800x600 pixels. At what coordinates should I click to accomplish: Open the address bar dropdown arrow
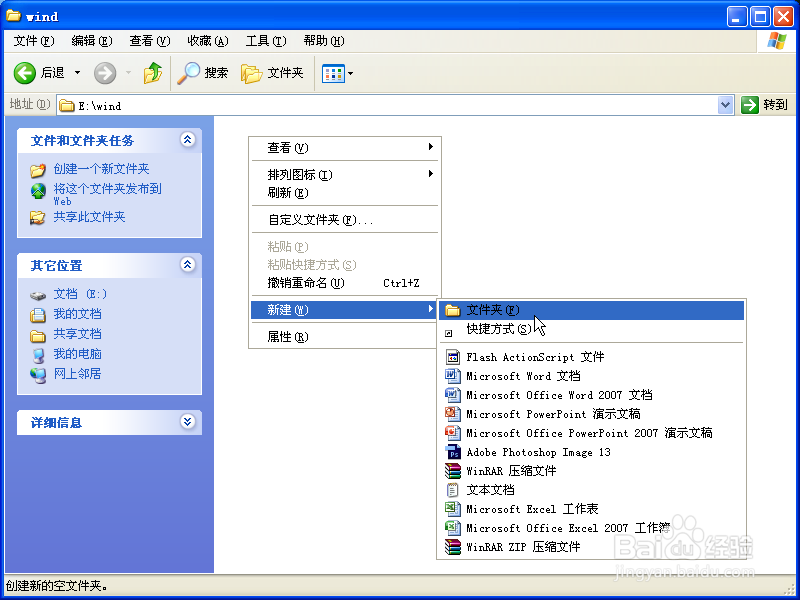725,106
